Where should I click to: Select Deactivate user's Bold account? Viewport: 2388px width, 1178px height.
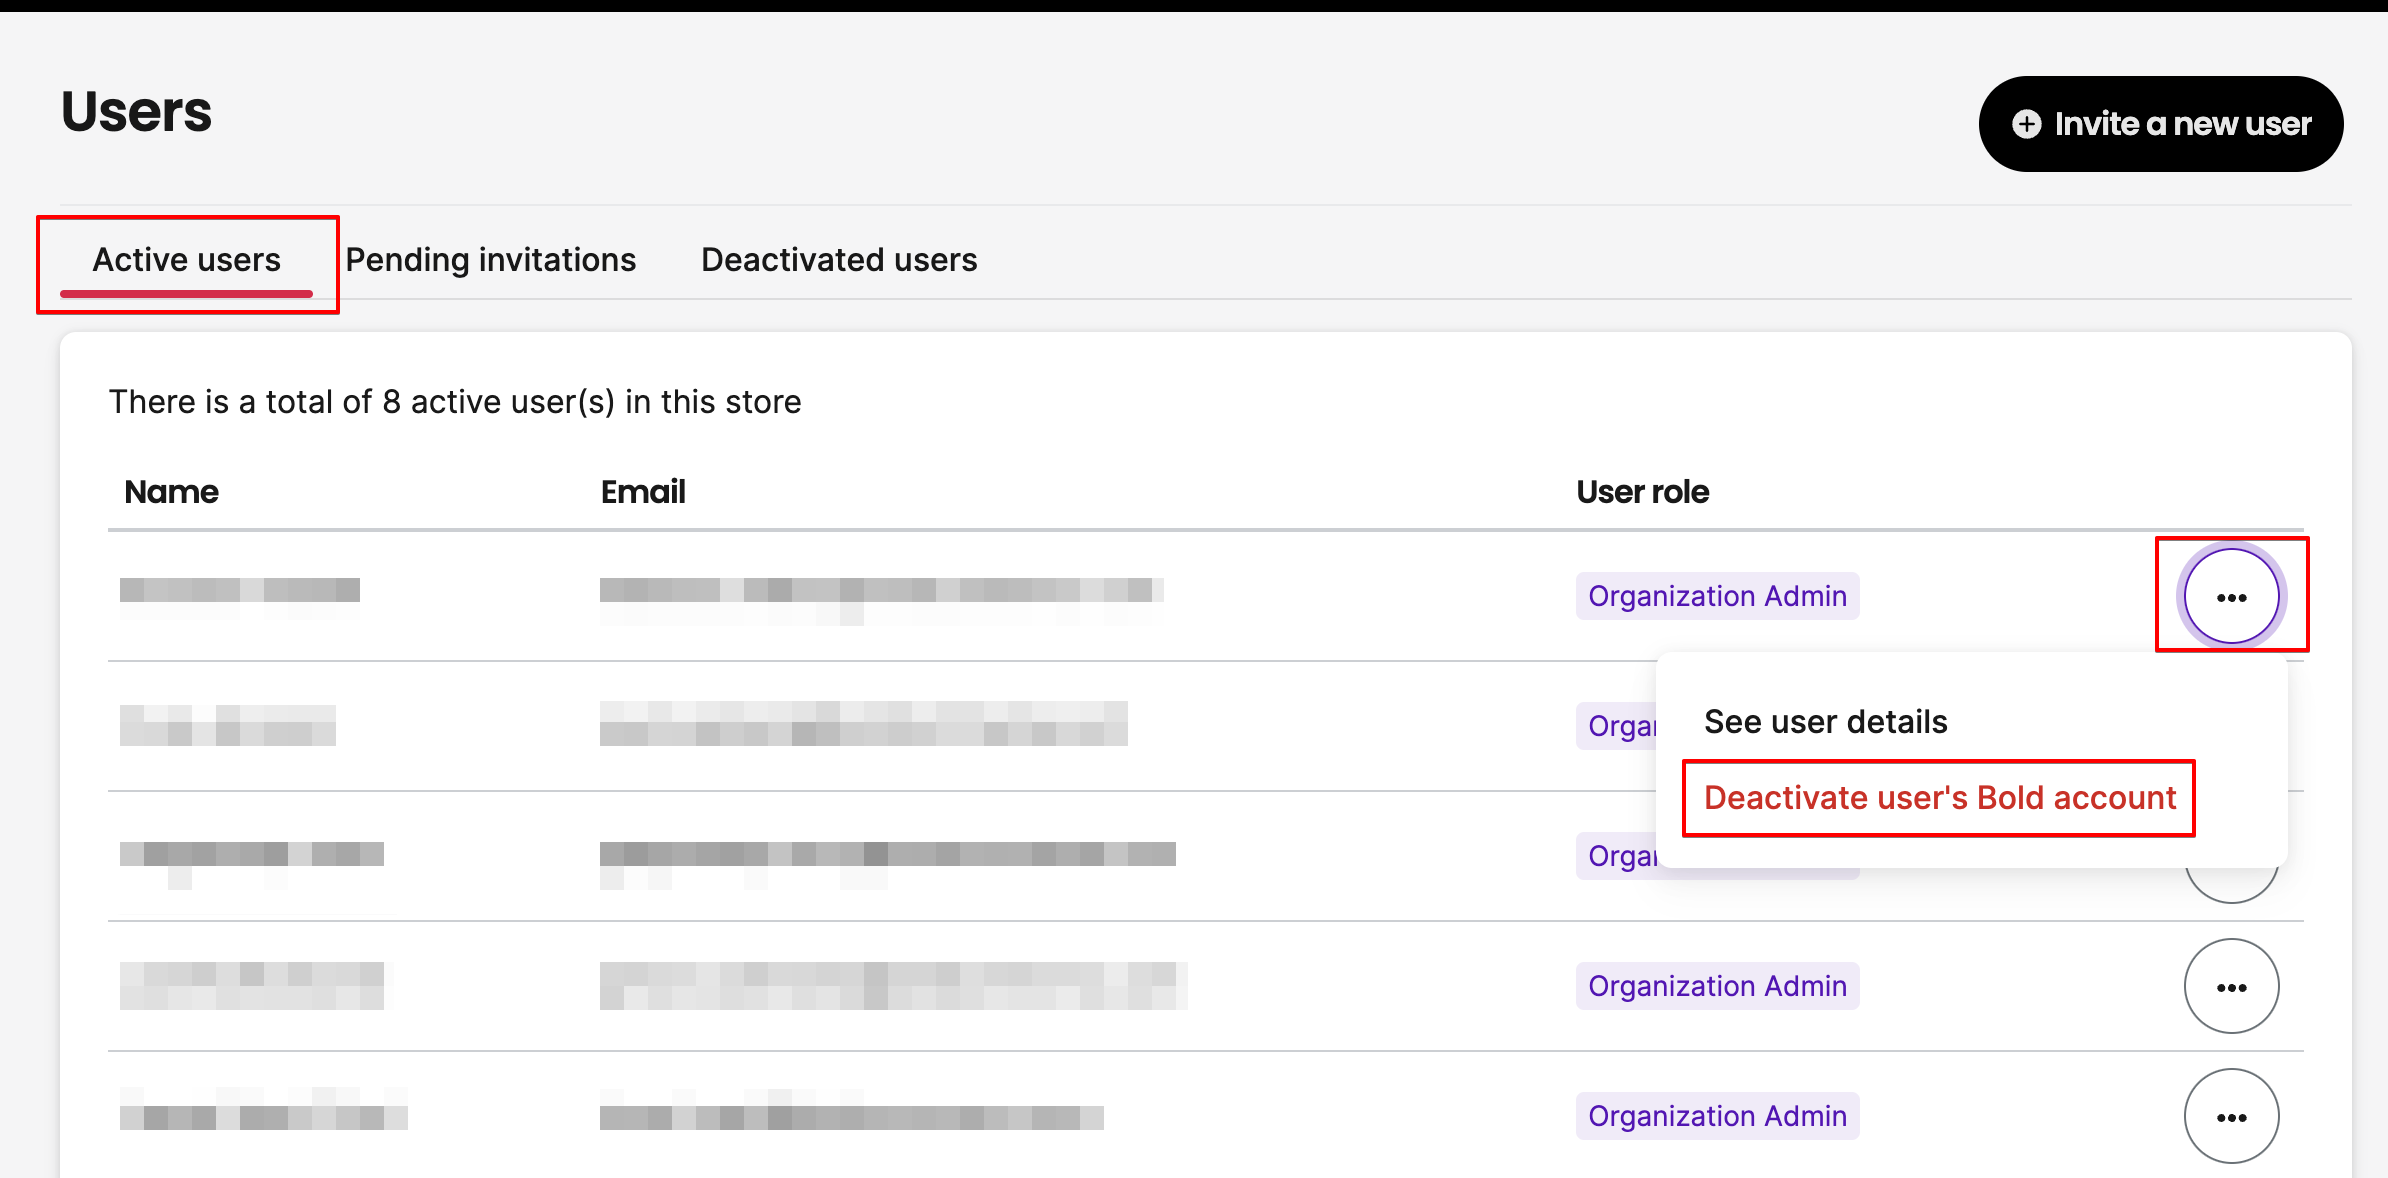click(x=1938, y=797)
